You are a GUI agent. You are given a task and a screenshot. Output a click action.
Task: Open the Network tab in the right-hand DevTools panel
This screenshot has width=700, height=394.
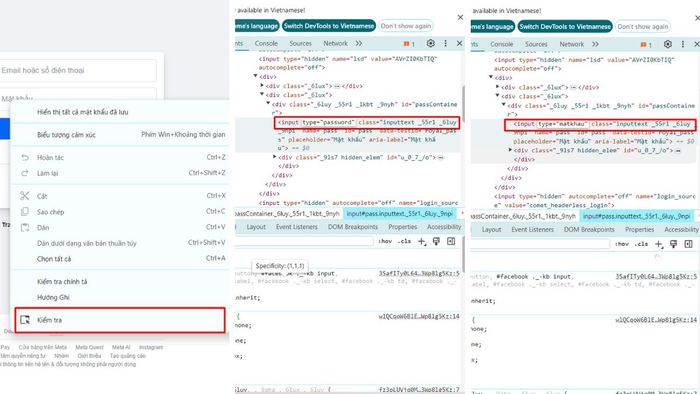click(x=572, y=44)
